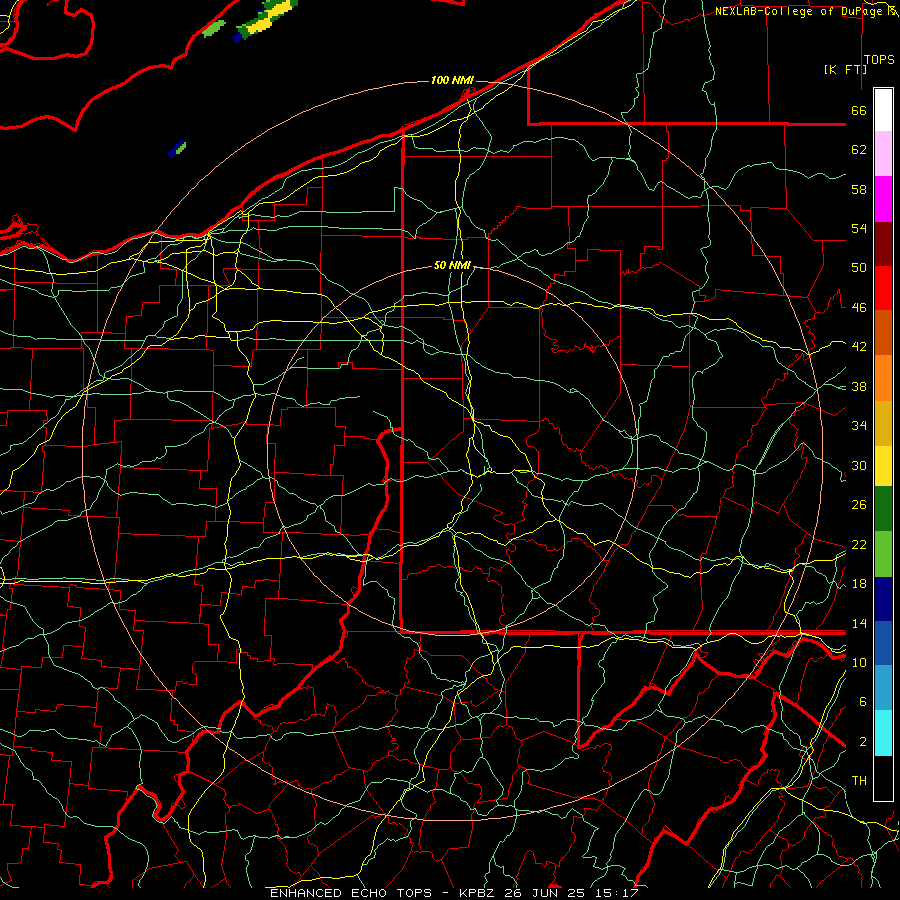Screen dimensions: 900x900
Task: Click the TOPS legend title
Action: (x=879, y=60)
